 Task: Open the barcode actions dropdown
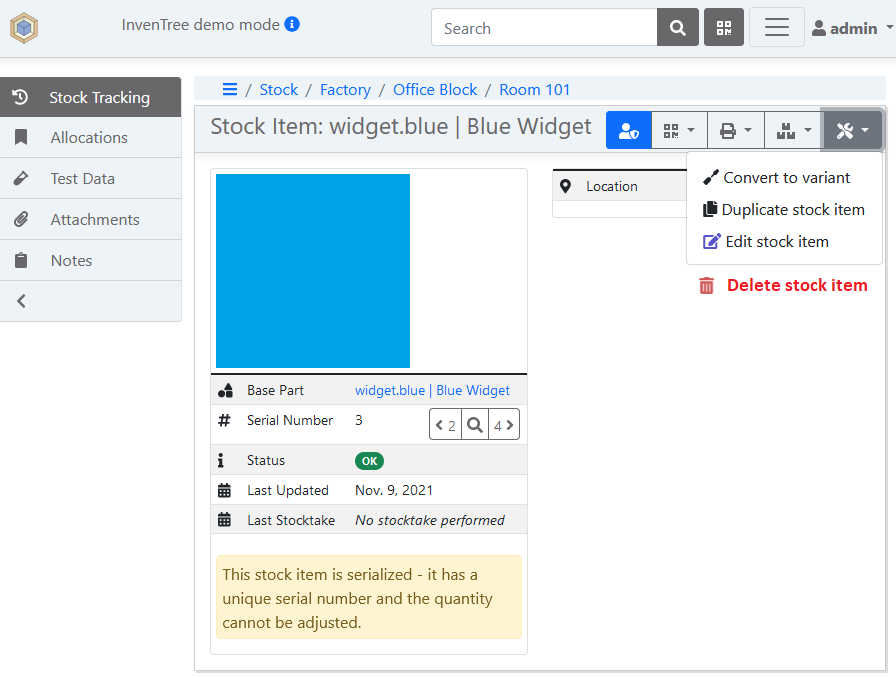(x=679, y=130)
